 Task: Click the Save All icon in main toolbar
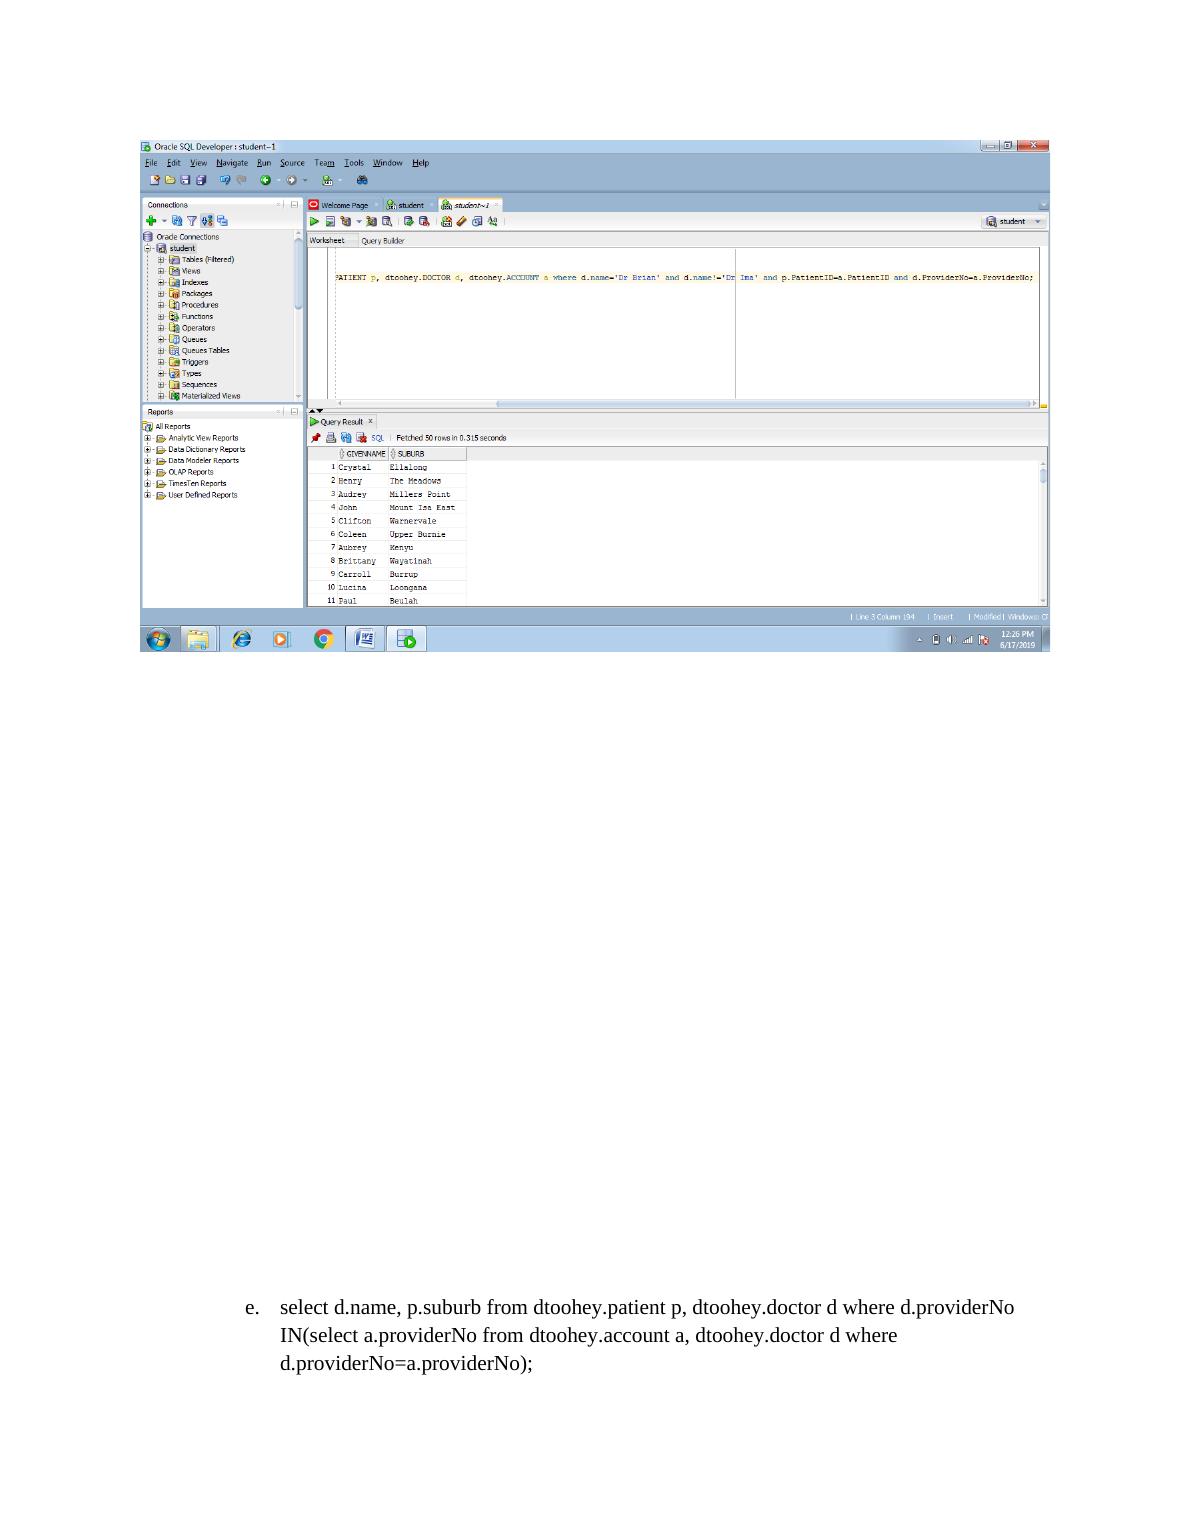point(201,180)
